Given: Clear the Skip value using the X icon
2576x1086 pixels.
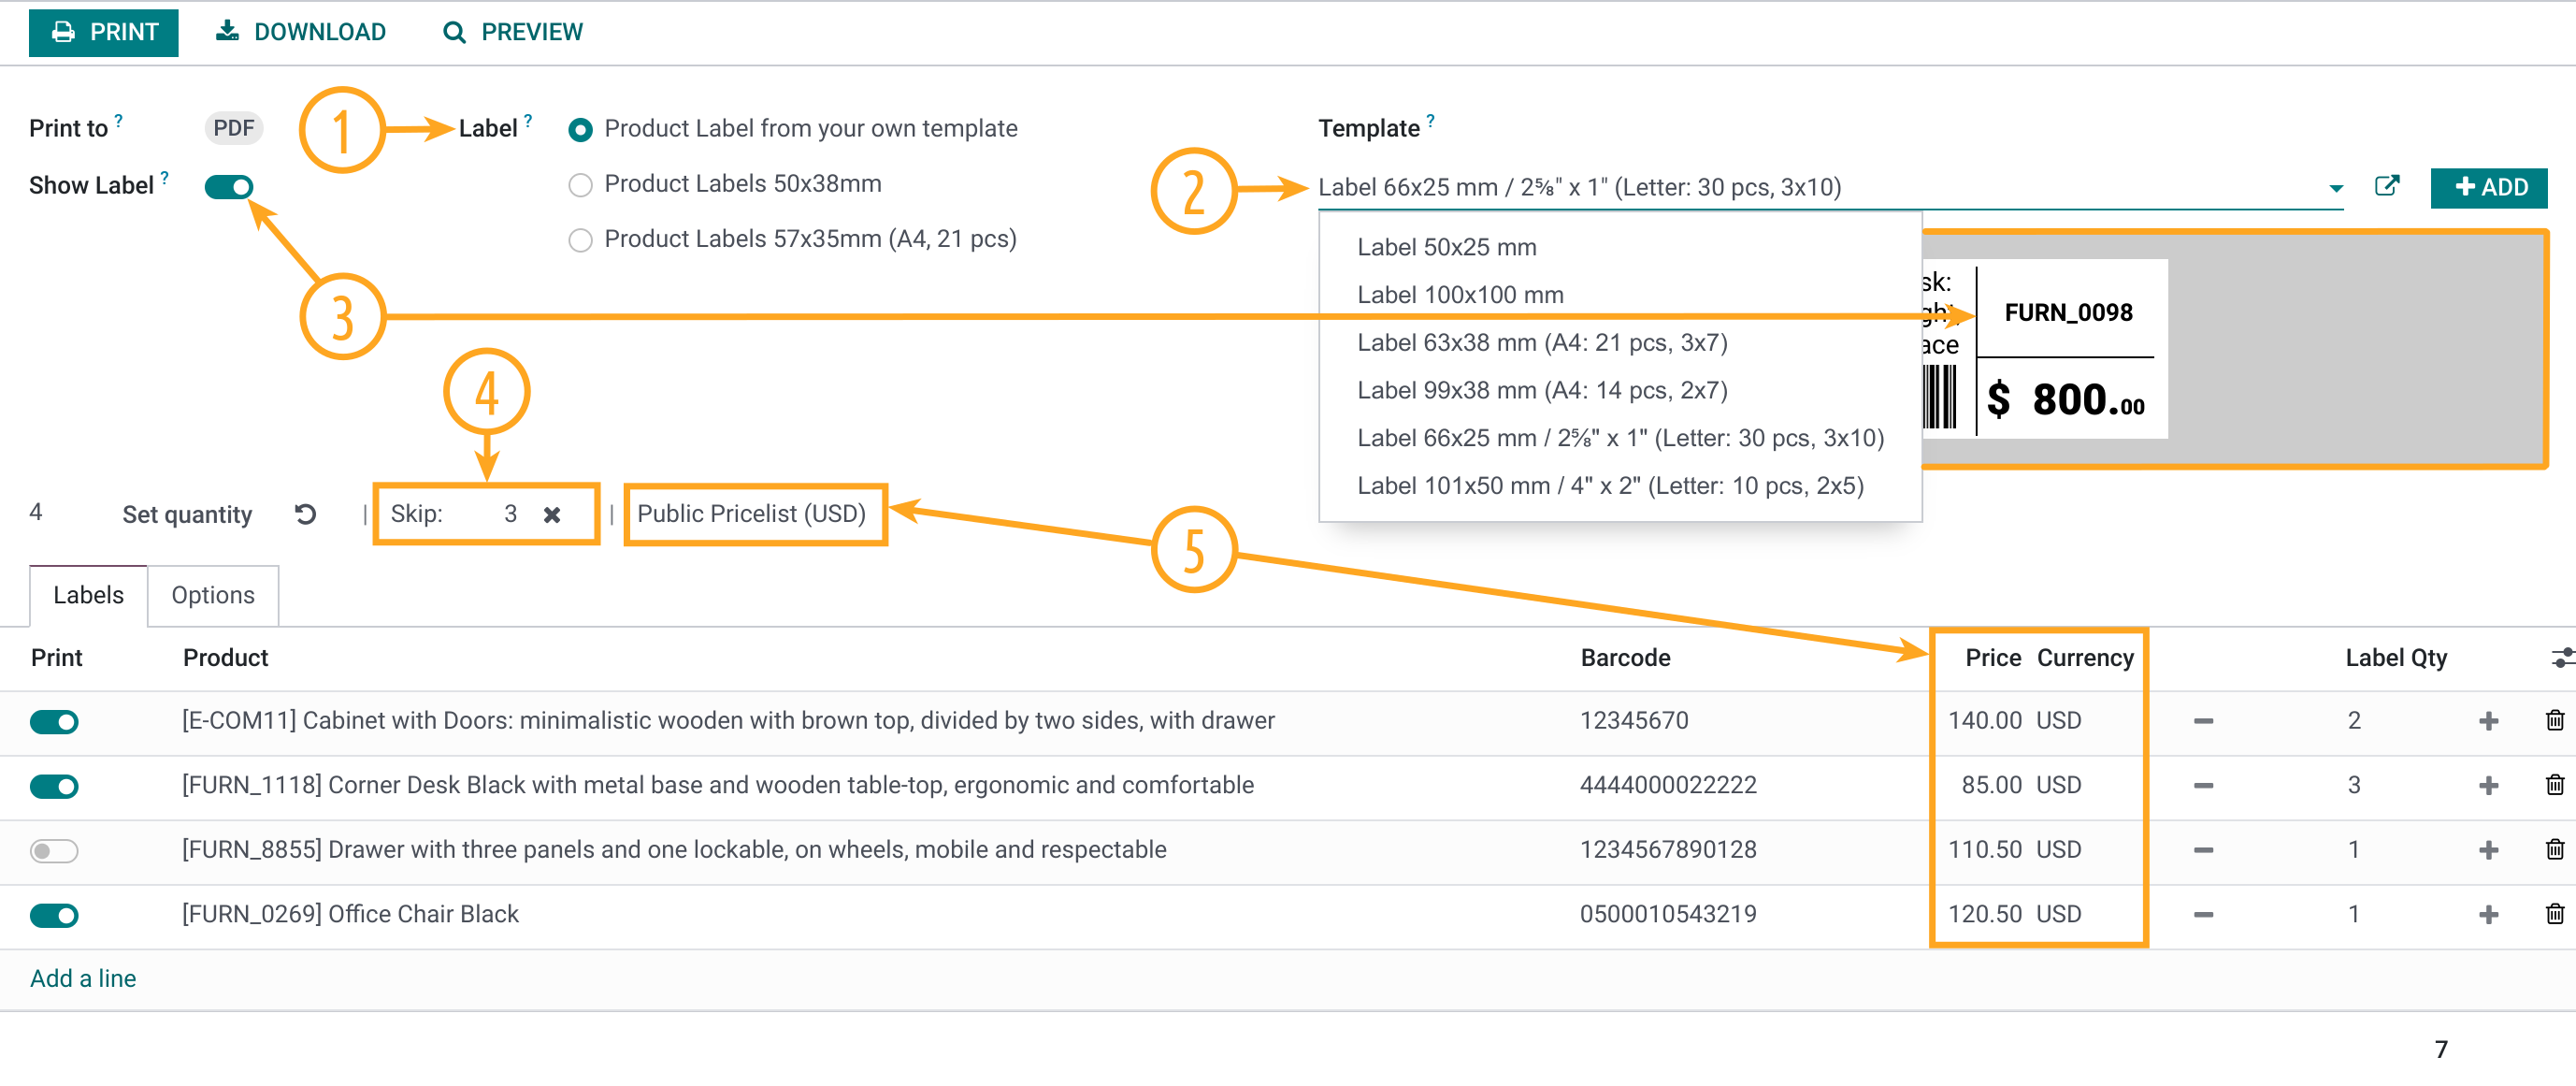Looking at the screenshot, I should pos(551,514).
